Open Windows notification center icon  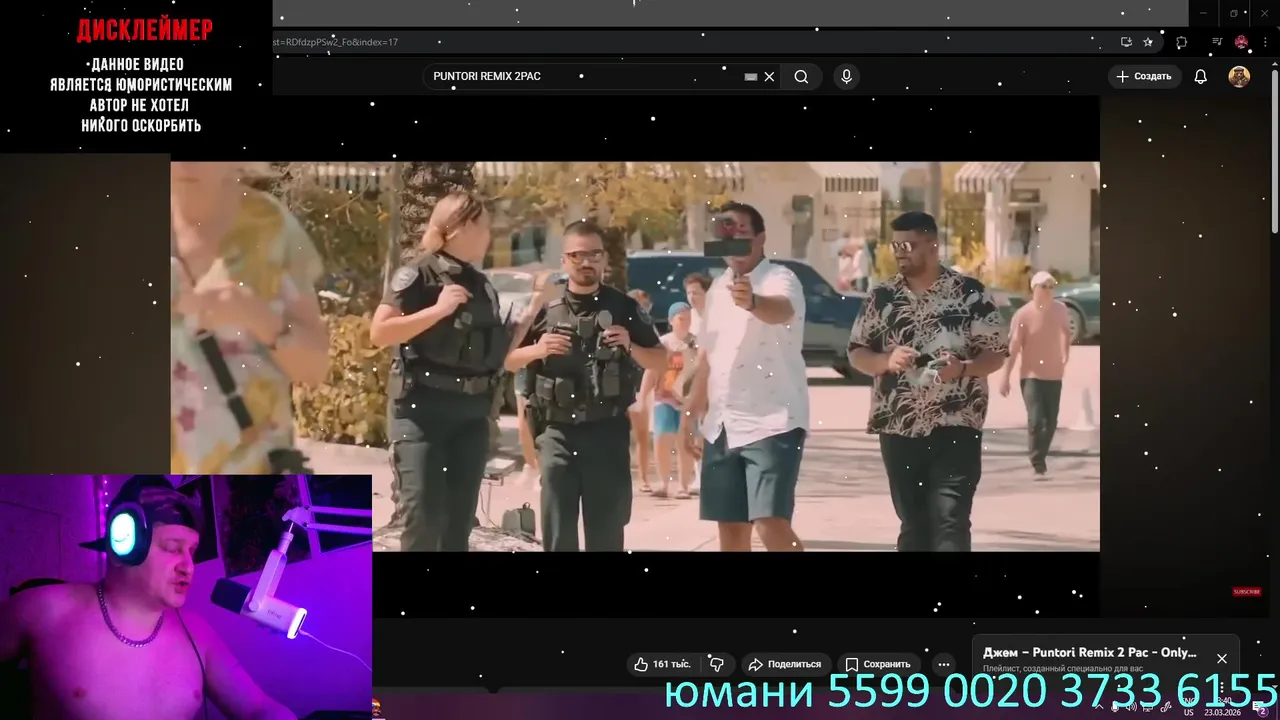point(1261,707)
